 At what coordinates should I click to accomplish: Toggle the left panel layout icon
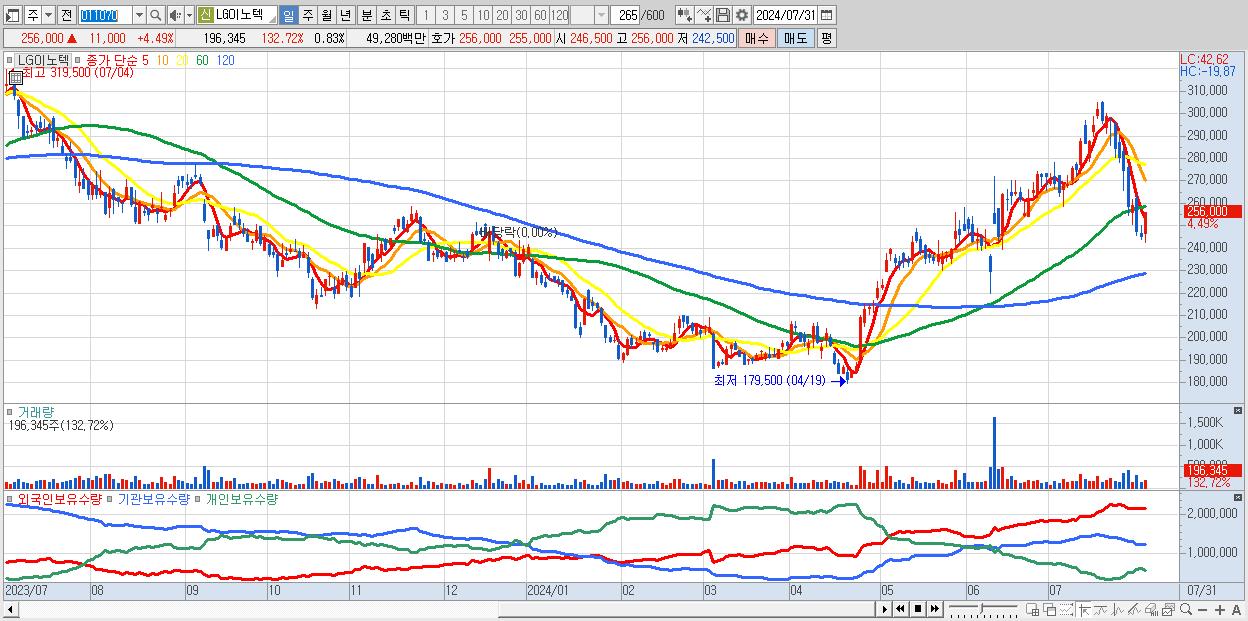[x=12, y=15]
